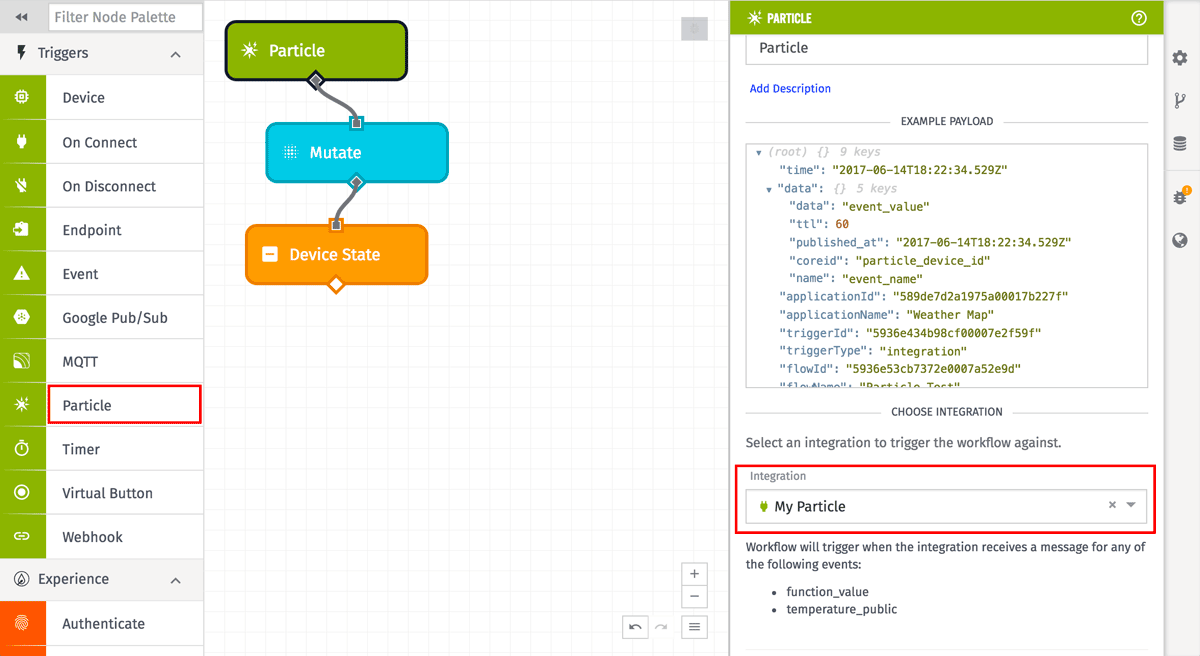1200x656 pixels.
Task: Collapse the Experience section chevron
Action: tap(176, 580)
